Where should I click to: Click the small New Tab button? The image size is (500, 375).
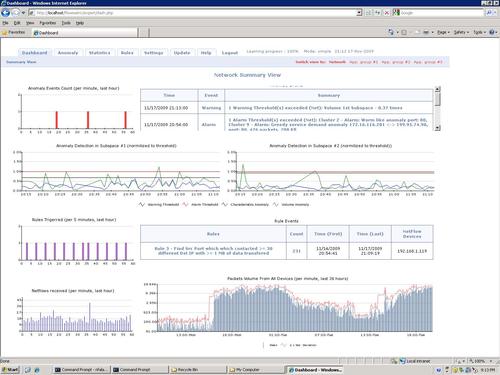coord(144,33)
